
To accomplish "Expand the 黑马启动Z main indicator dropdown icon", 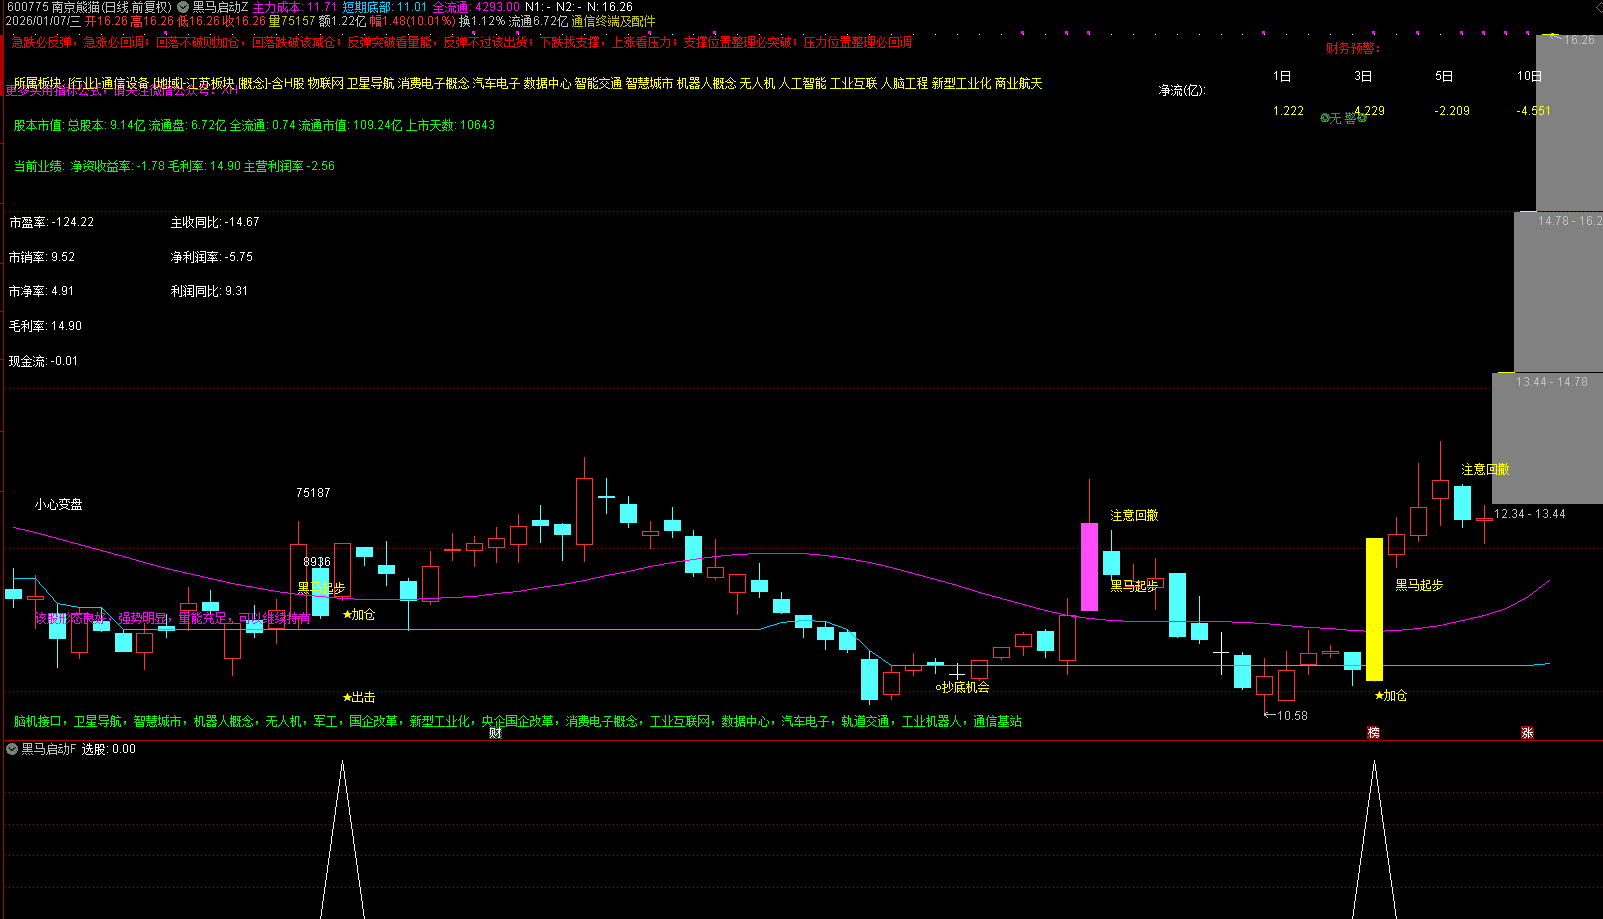I will tap(183, 7).
